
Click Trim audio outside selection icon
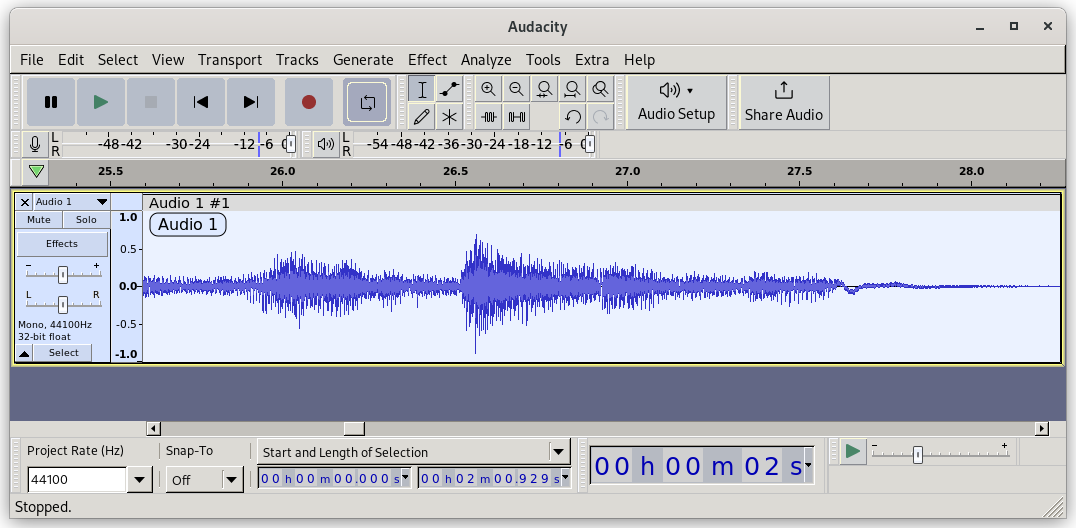click(489, 117)
